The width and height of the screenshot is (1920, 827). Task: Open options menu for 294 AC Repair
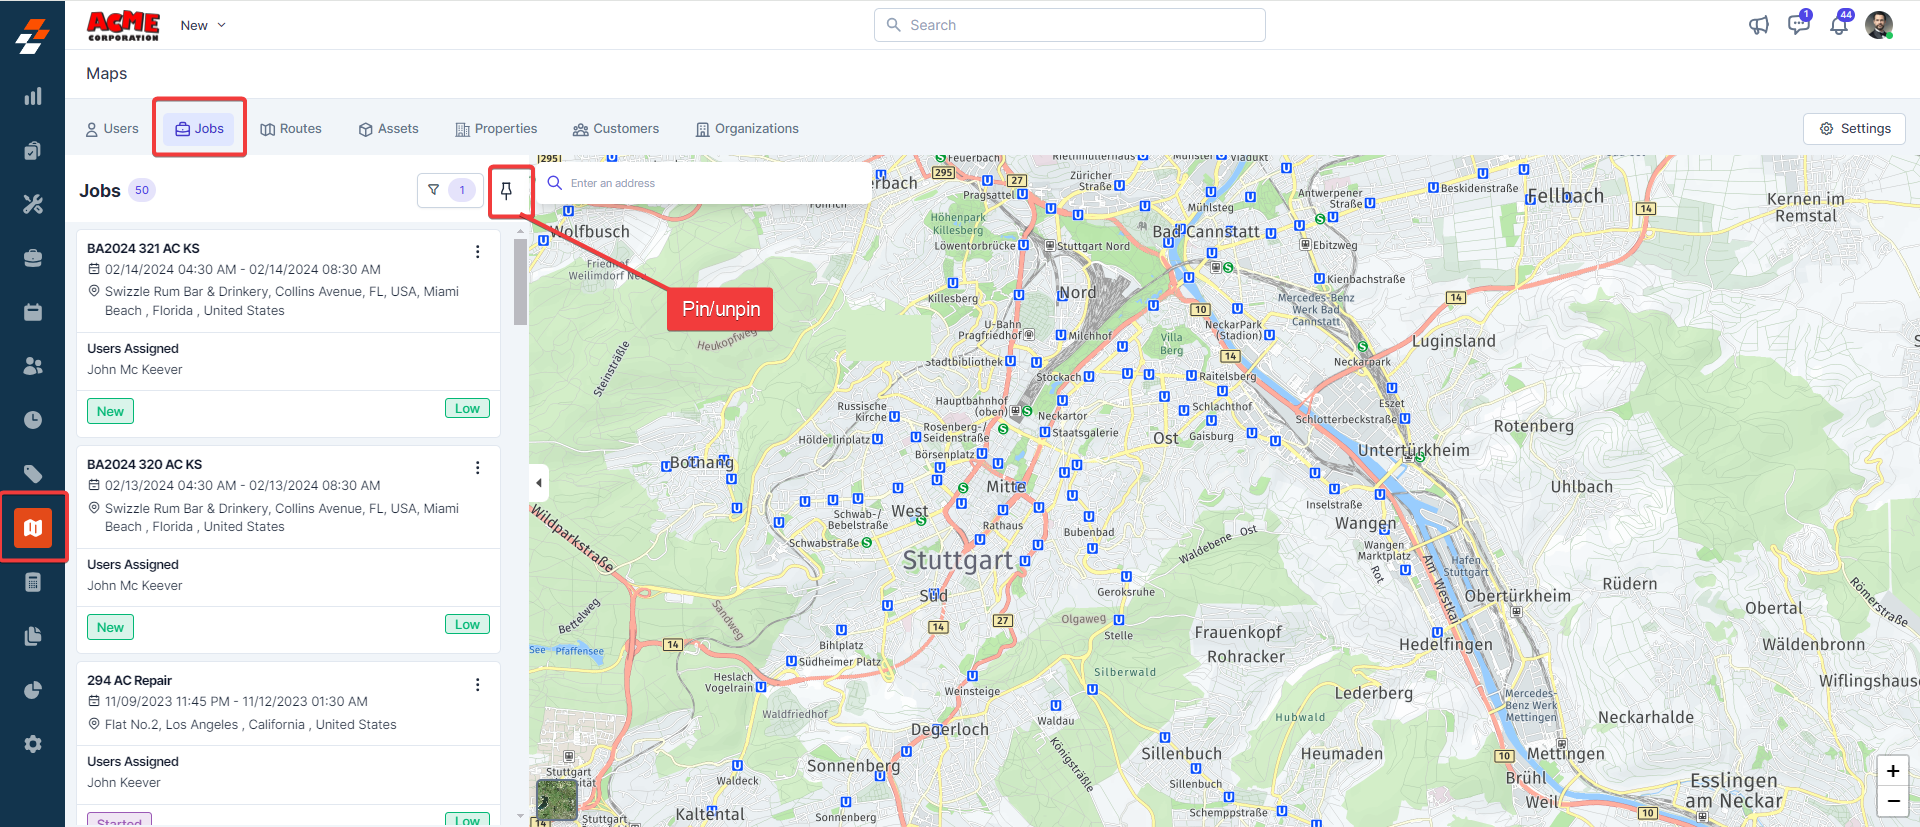pyautogui.click(x=478, y=685)
